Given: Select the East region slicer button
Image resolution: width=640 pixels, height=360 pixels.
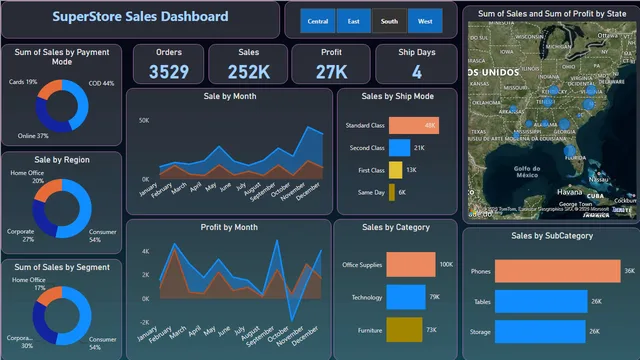Looking at the screenshot, I should [353, 21].
